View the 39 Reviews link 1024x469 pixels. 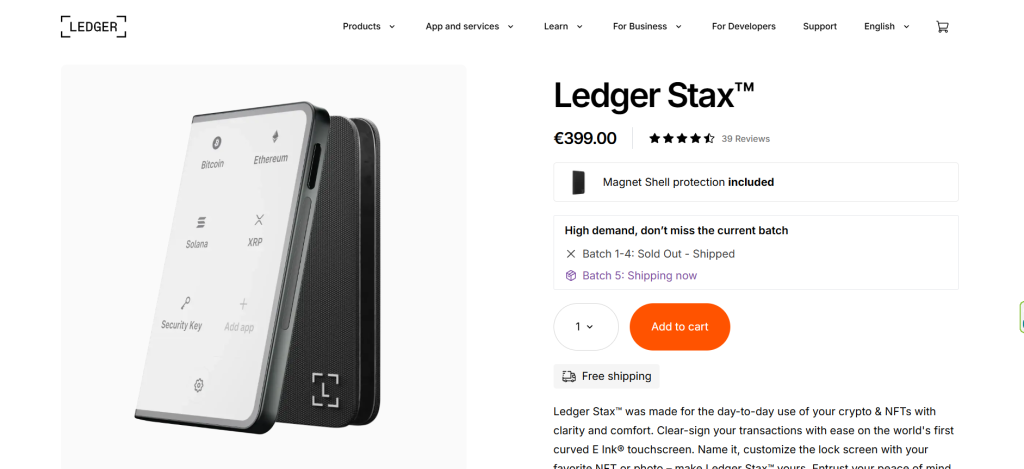[745, 138]
